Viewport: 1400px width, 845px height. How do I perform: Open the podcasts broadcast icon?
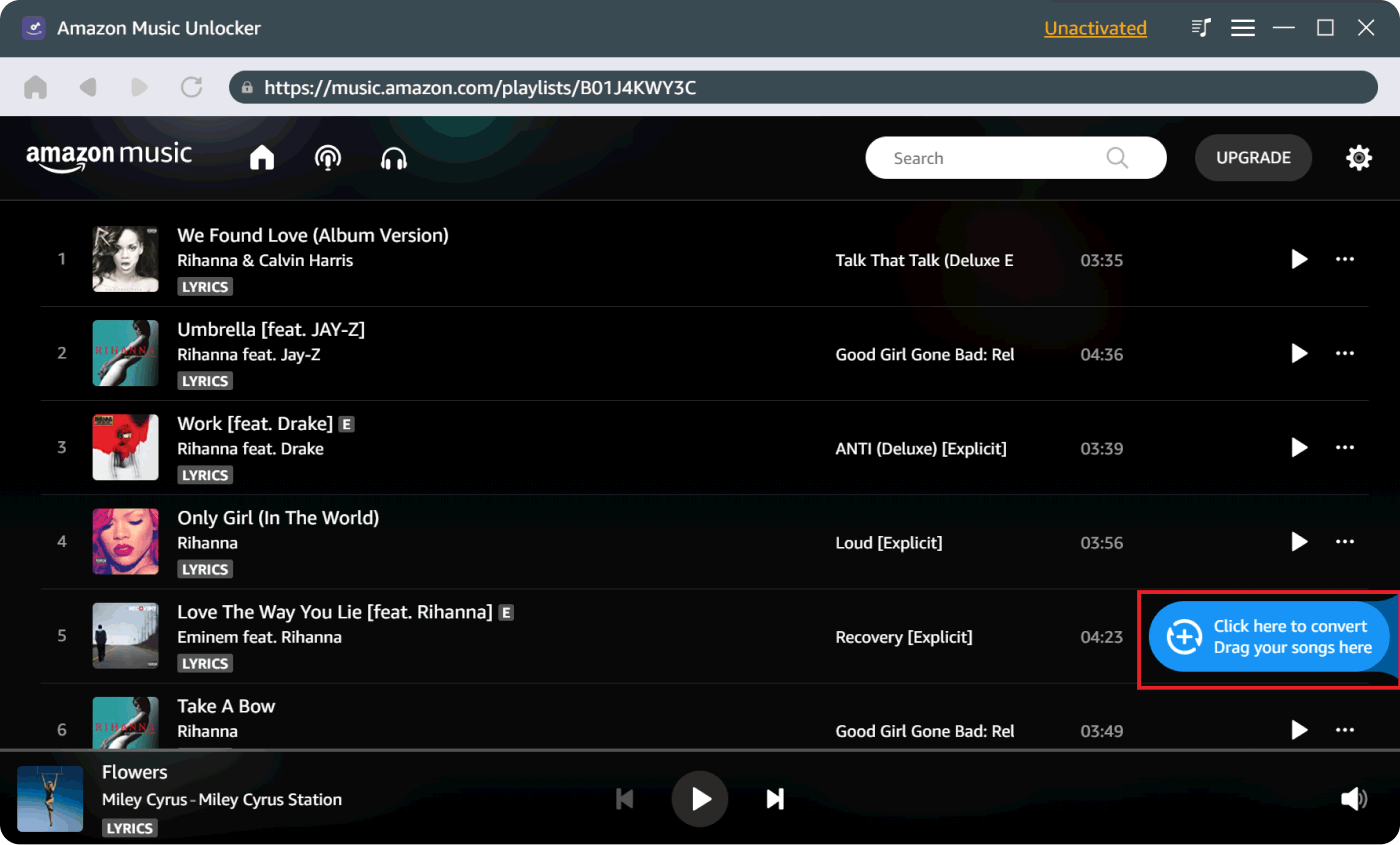click(328, 158)
